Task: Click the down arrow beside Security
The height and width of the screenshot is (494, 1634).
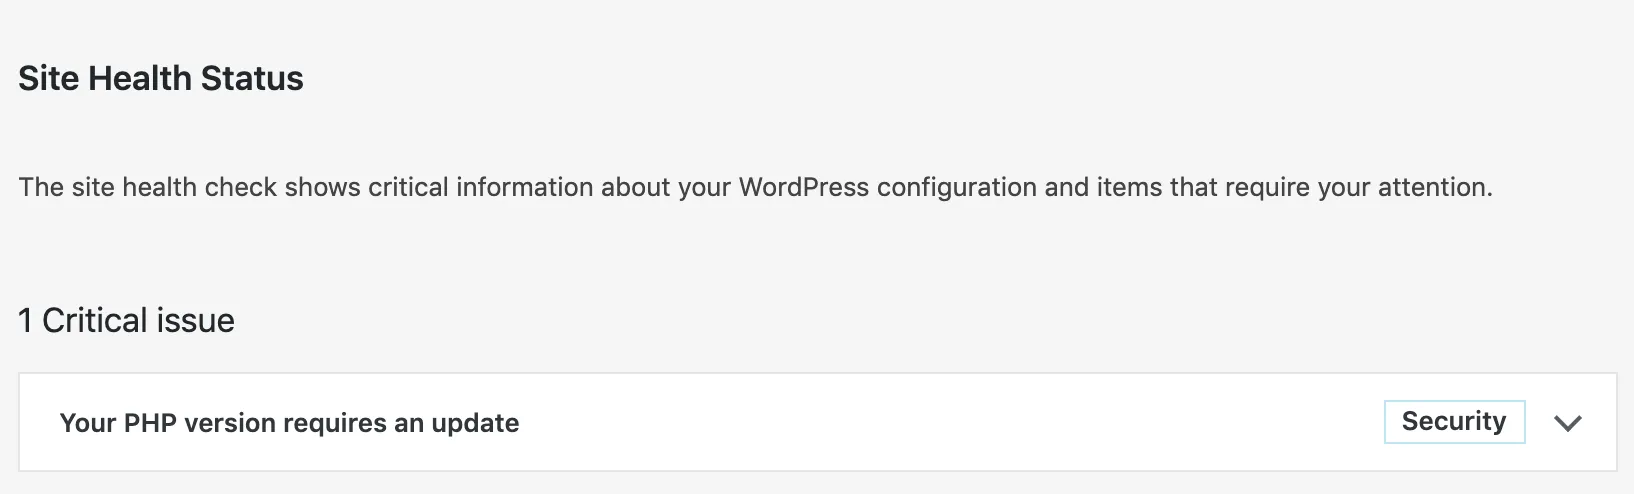Action: pos(1567,423)
